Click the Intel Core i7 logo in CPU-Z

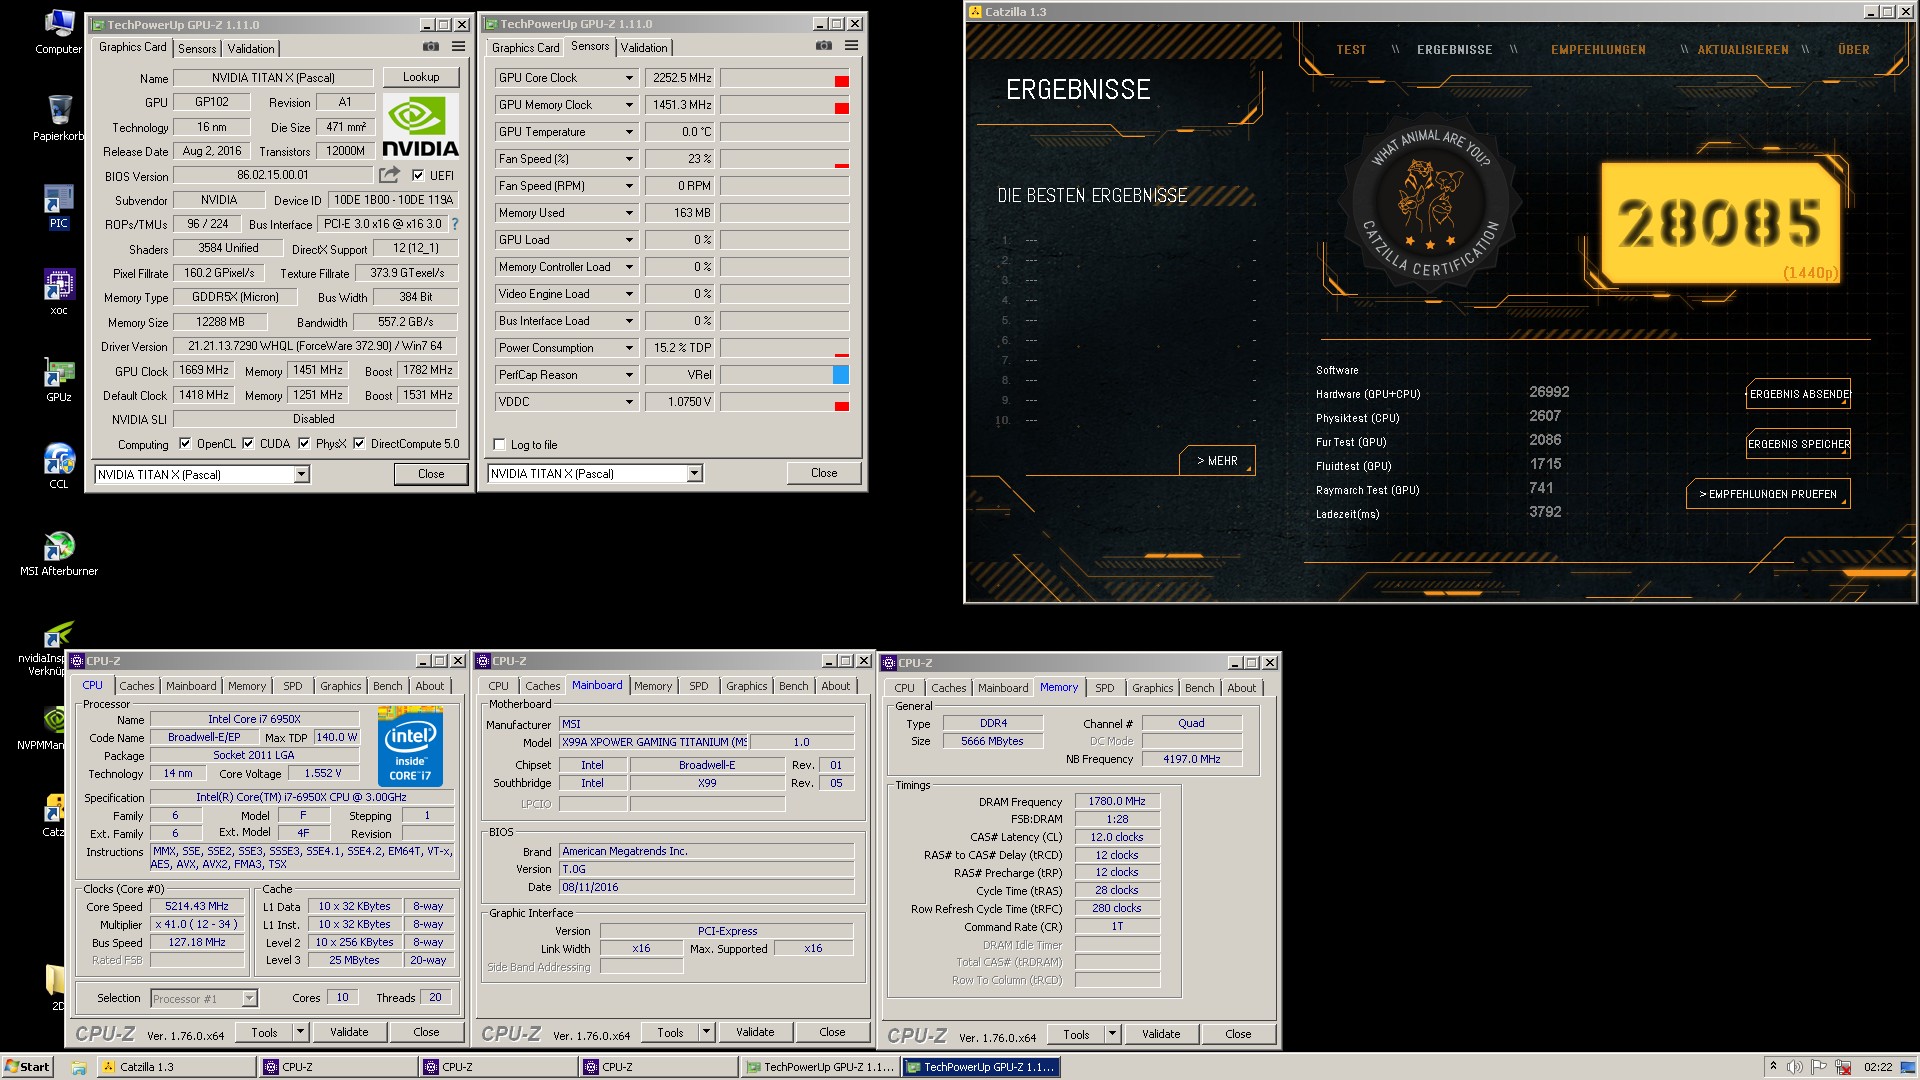(x=410, y=746)
